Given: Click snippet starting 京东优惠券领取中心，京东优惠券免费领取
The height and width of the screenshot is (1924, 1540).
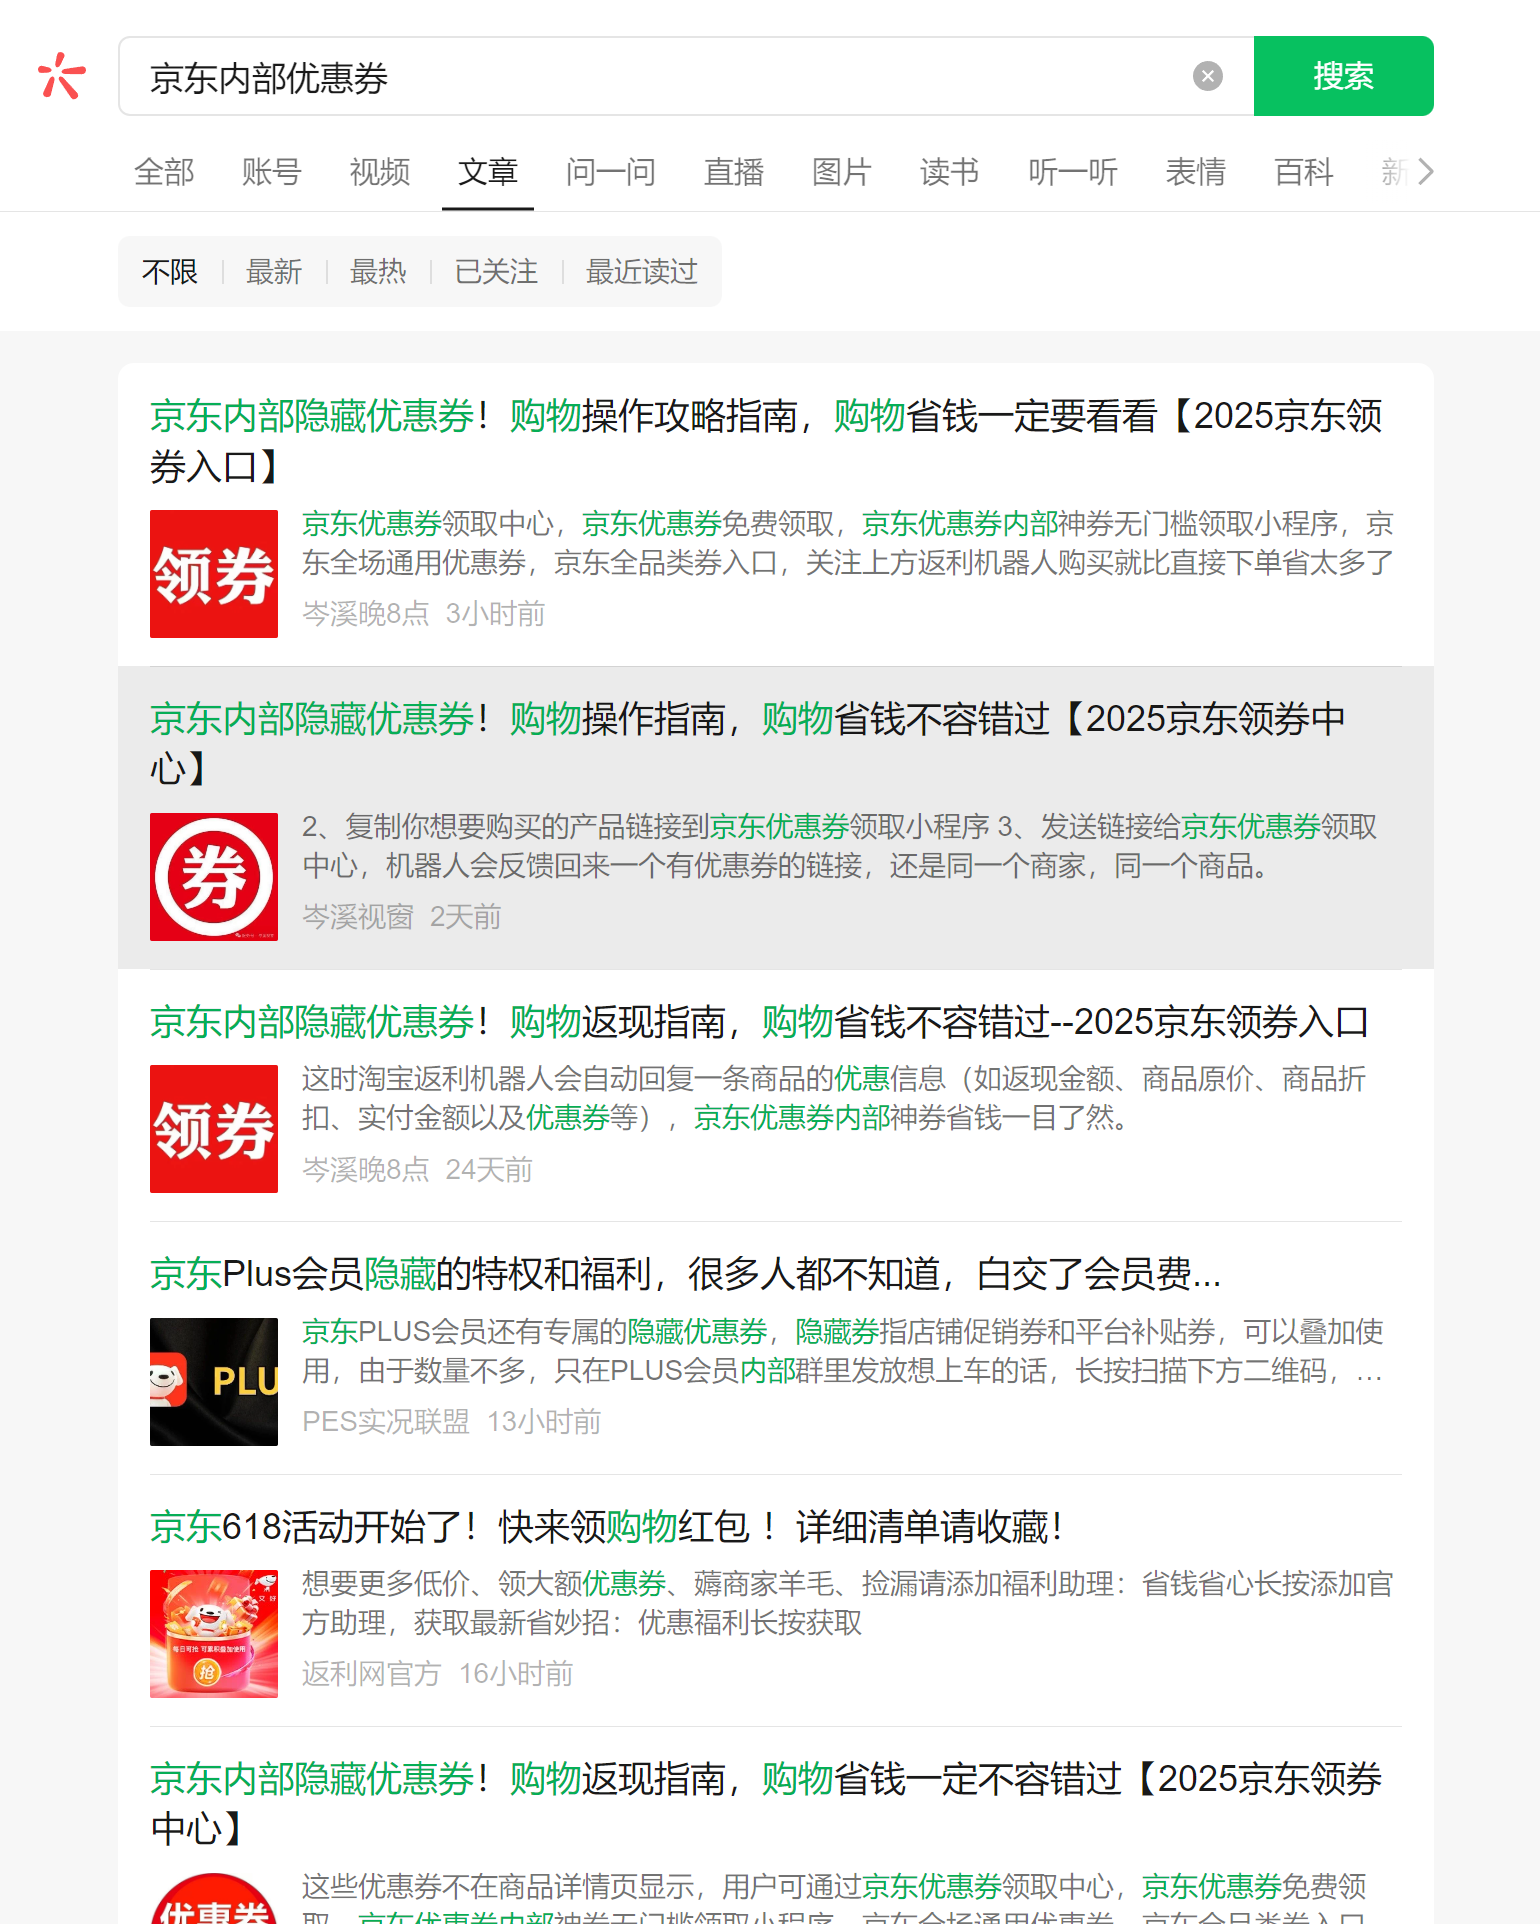Looking at the screenshot, I should [x=848, y=543].
